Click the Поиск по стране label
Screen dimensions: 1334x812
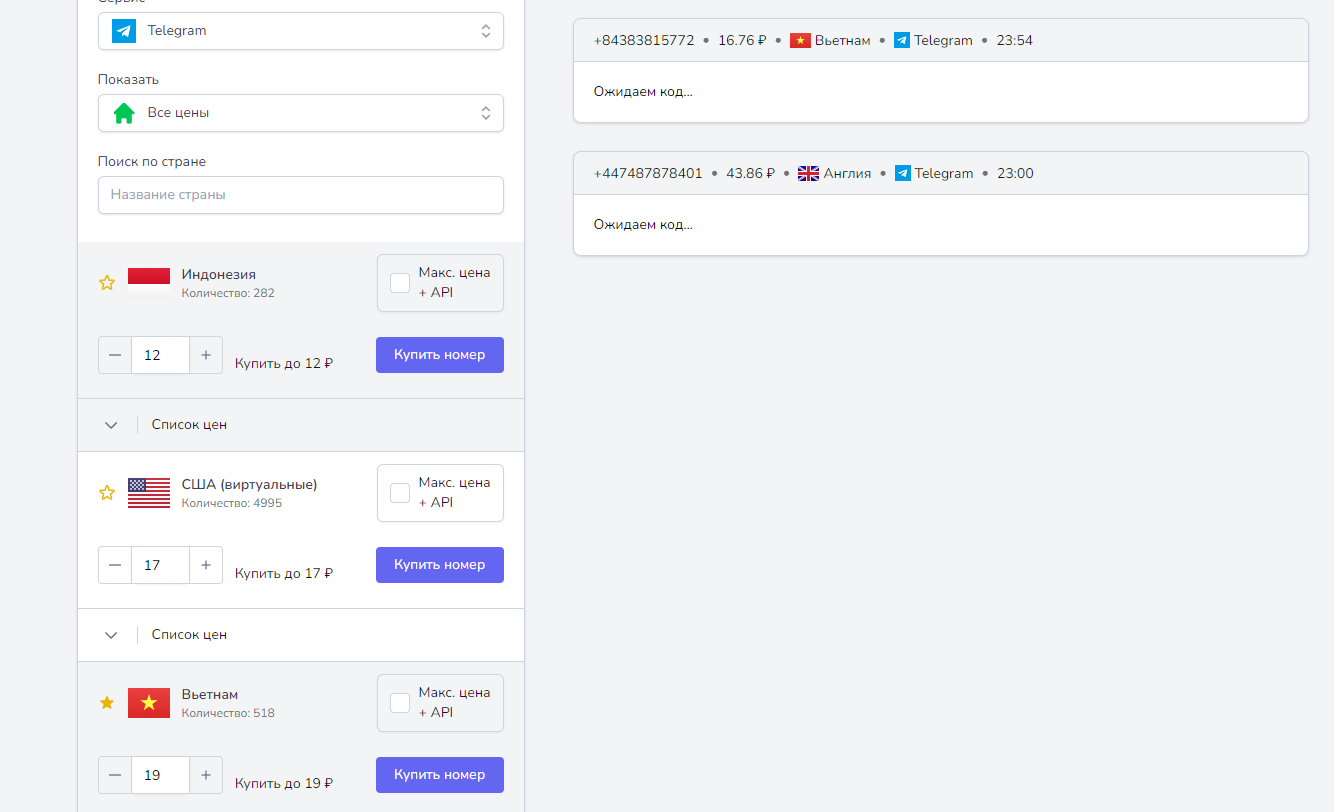point(152,162)
